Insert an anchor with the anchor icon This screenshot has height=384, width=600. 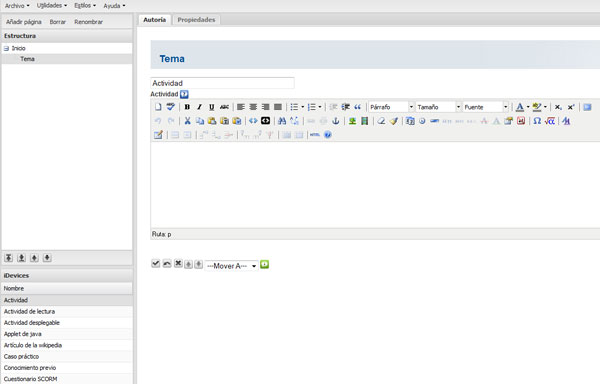pyautogui.click(x=336, y=121)
